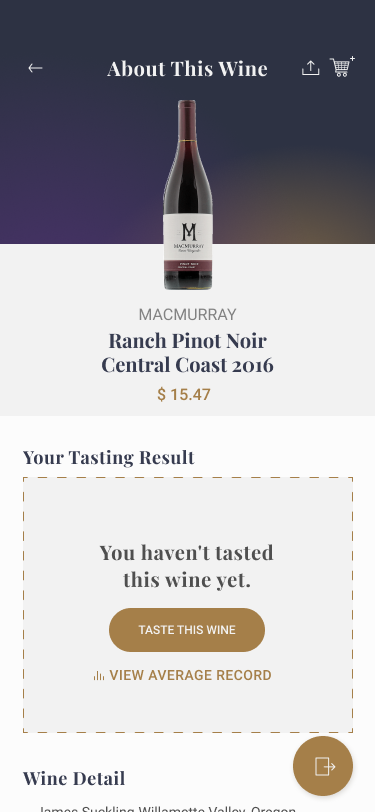Go back using the left arrow icon
375x812 pixels.
[35, 68]
